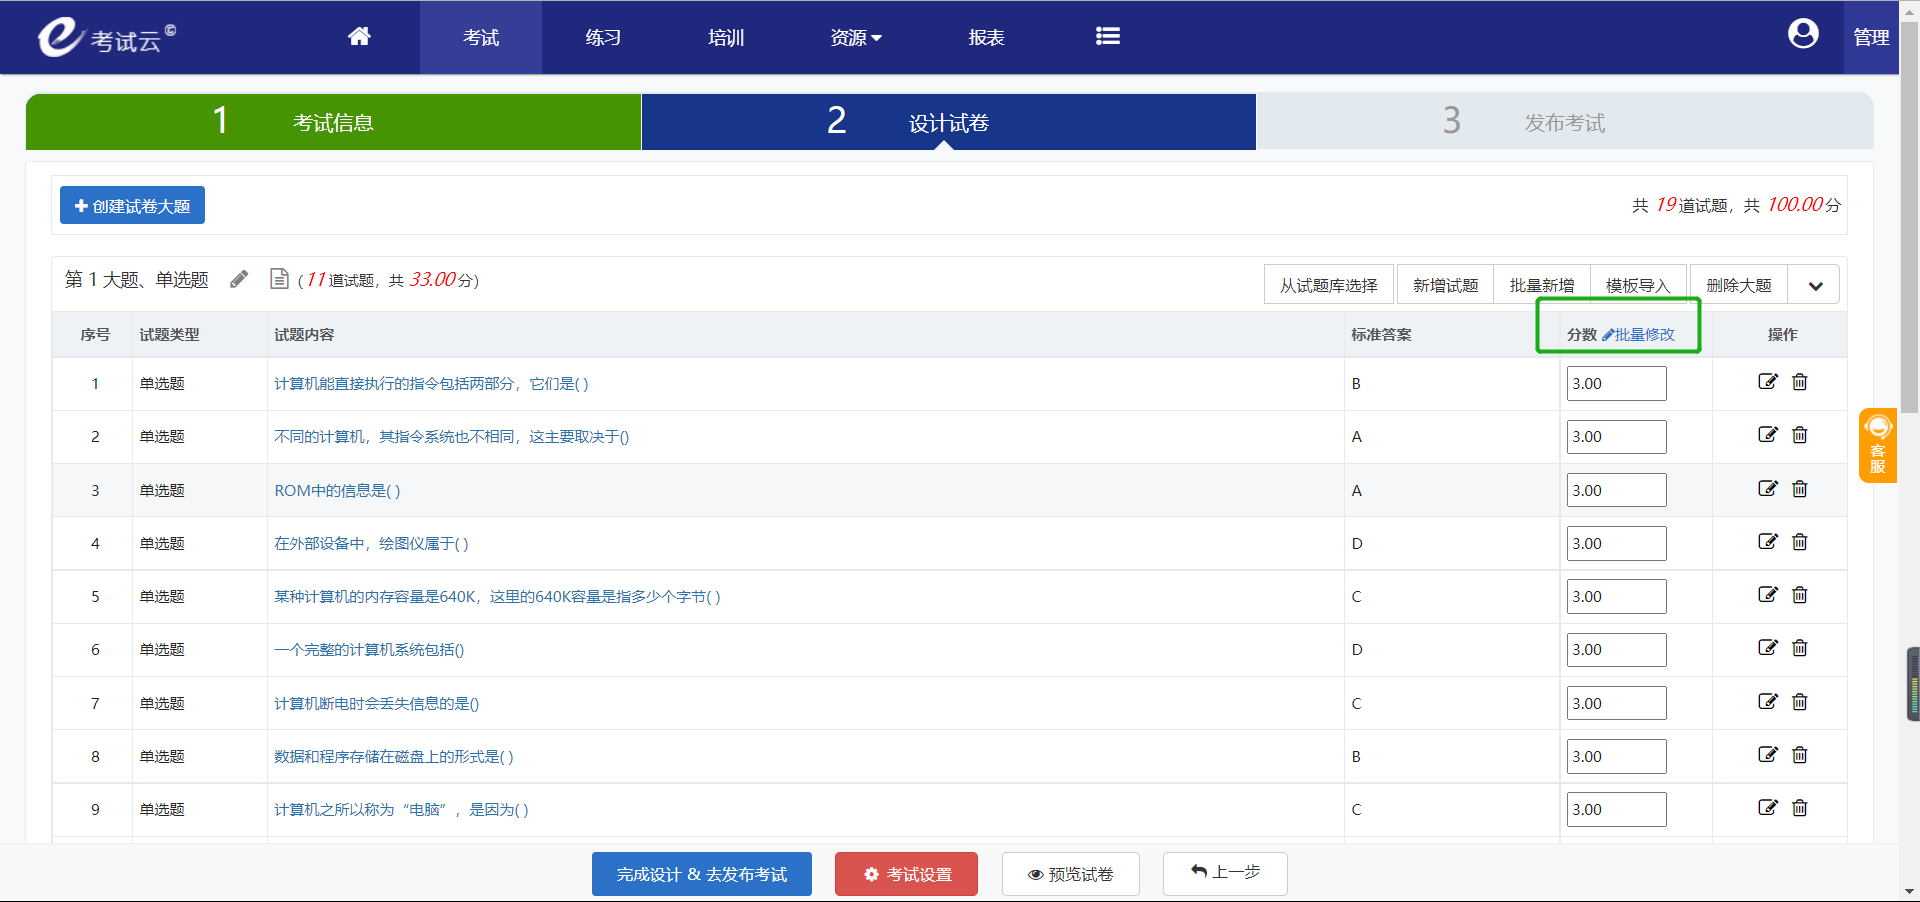Delete question 9 with trash icon
Viewport: 1920px width, 902px height.
(1800, 807)
